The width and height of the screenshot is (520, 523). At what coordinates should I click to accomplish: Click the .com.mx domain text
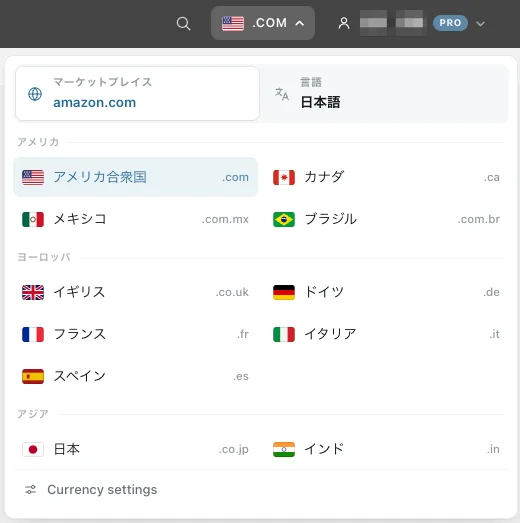(x=225, y=219)
